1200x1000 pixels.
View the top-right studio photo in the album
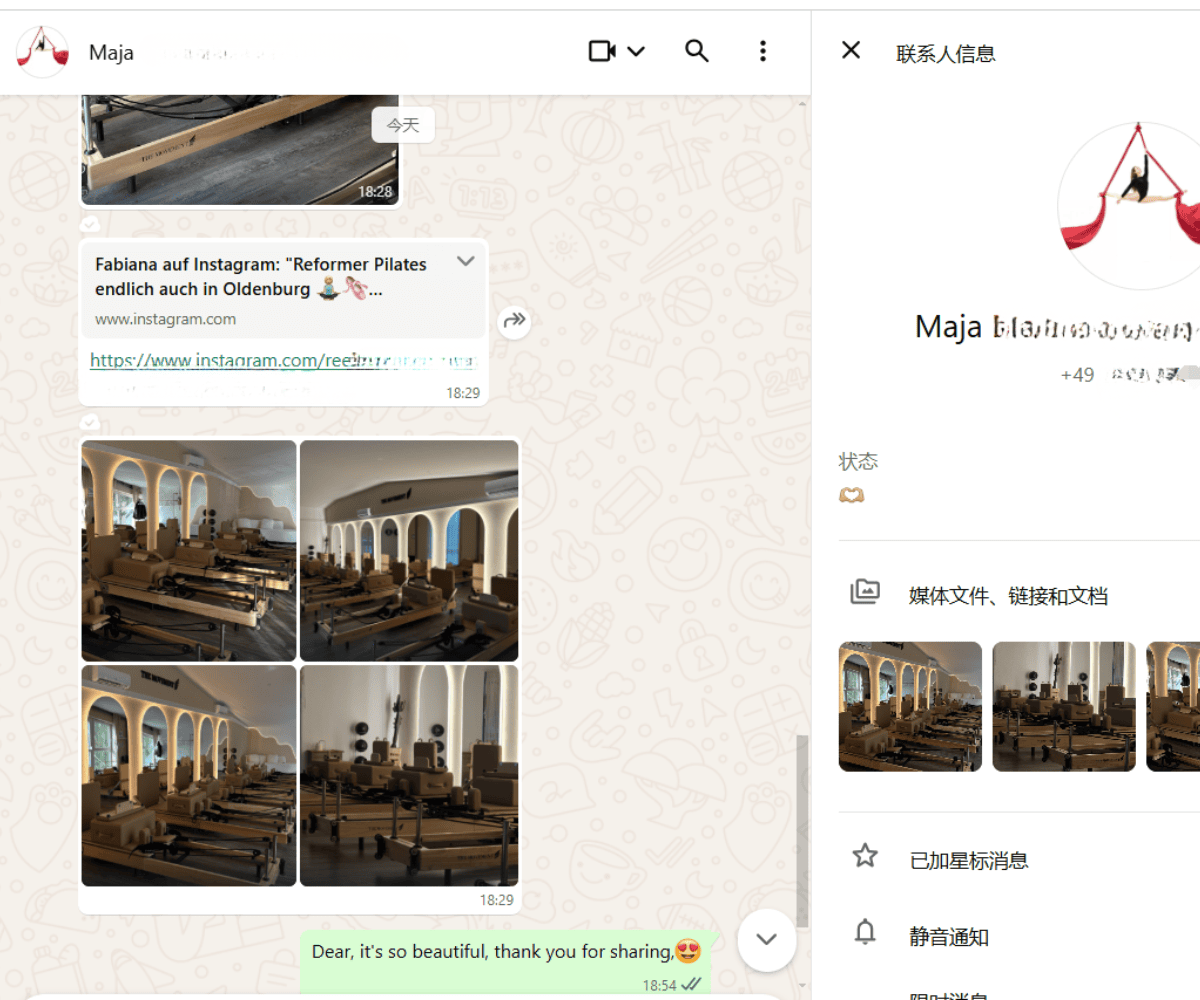click(x=409, y=551)
